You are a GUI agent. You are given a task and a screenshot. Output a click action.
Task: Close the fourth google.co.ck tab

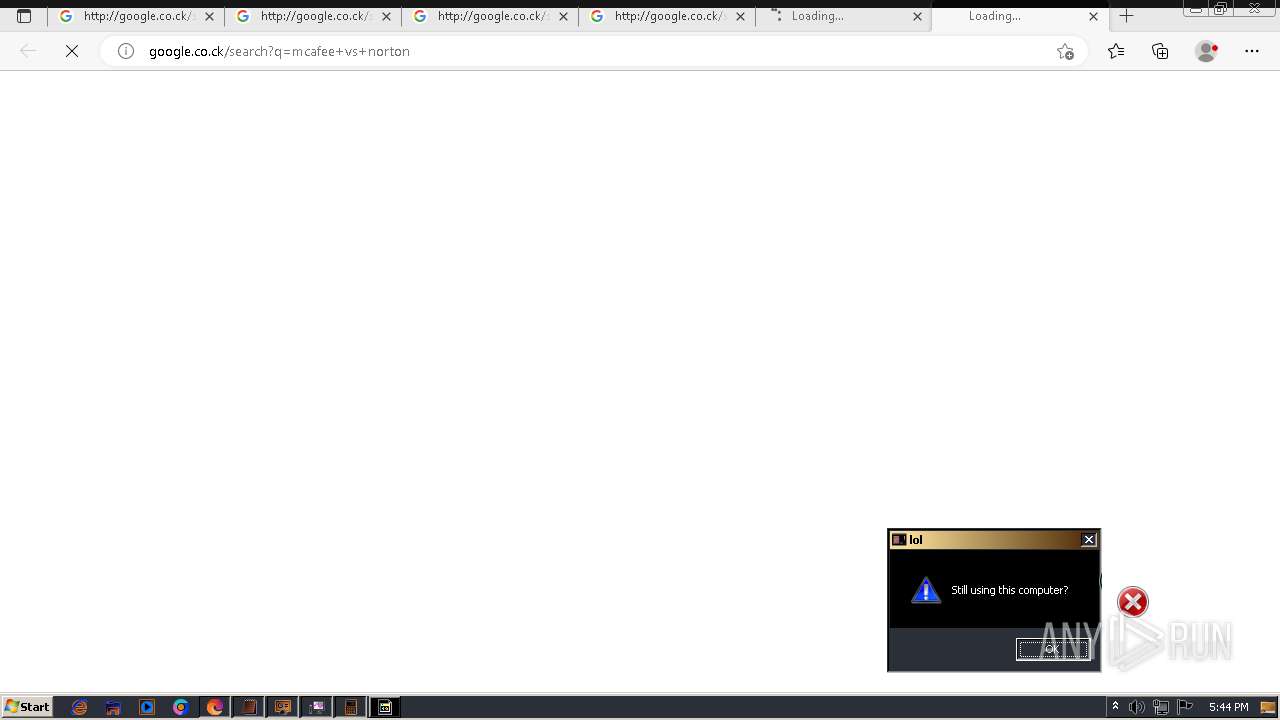(x=740, y=16)
